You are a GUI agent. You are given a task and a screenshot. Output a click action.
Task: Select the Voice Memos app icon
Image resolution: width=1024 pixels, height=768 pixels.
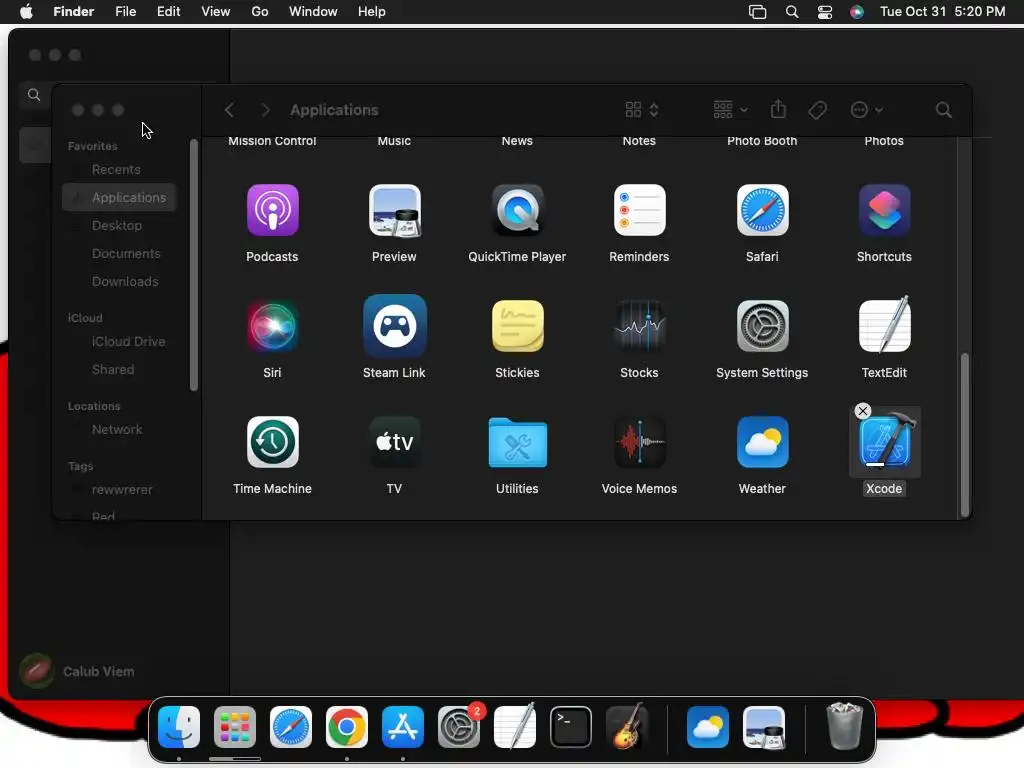pos(639,442)
